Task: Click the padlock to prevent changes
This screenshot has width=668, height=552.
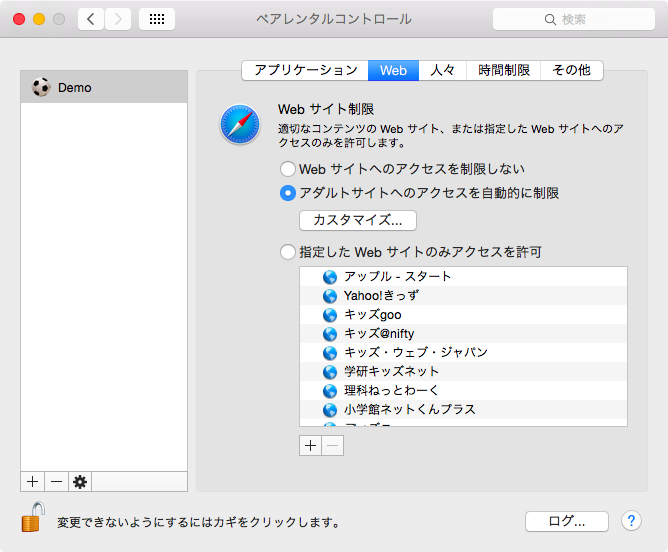Action: coord(33,517)
